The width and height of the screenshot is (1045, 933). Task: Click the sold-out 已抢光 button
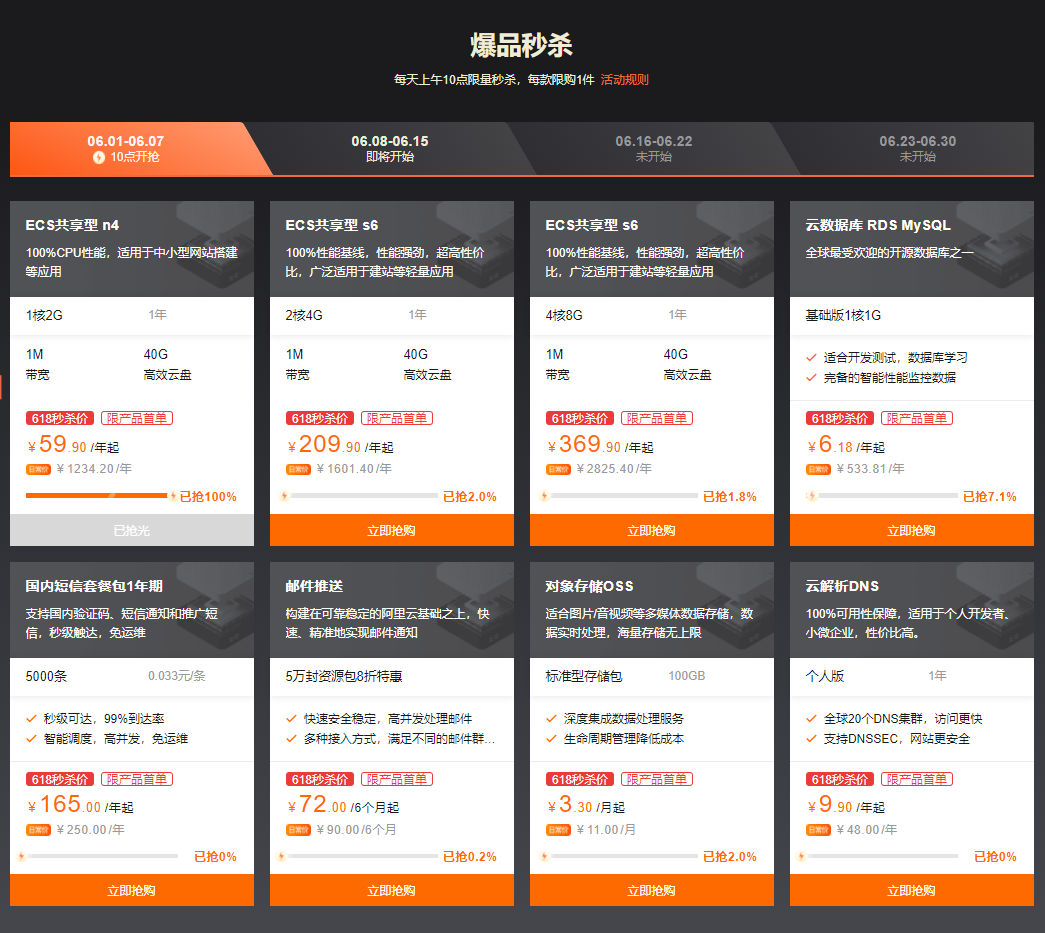[132, 530]
